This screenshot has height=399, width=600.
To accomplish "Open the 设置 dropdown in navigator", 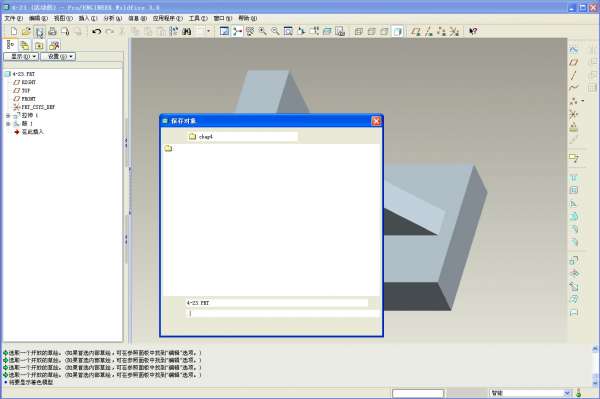I will pos(58,57).
